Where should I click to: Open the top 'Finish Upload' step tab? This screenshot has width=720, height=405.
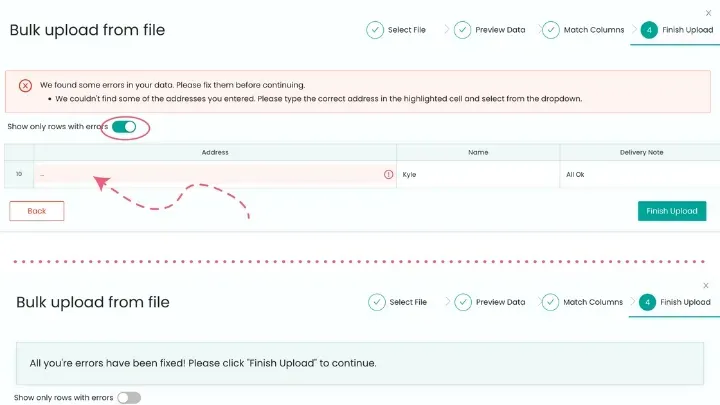pyautogui.click(x=687, y=30)
